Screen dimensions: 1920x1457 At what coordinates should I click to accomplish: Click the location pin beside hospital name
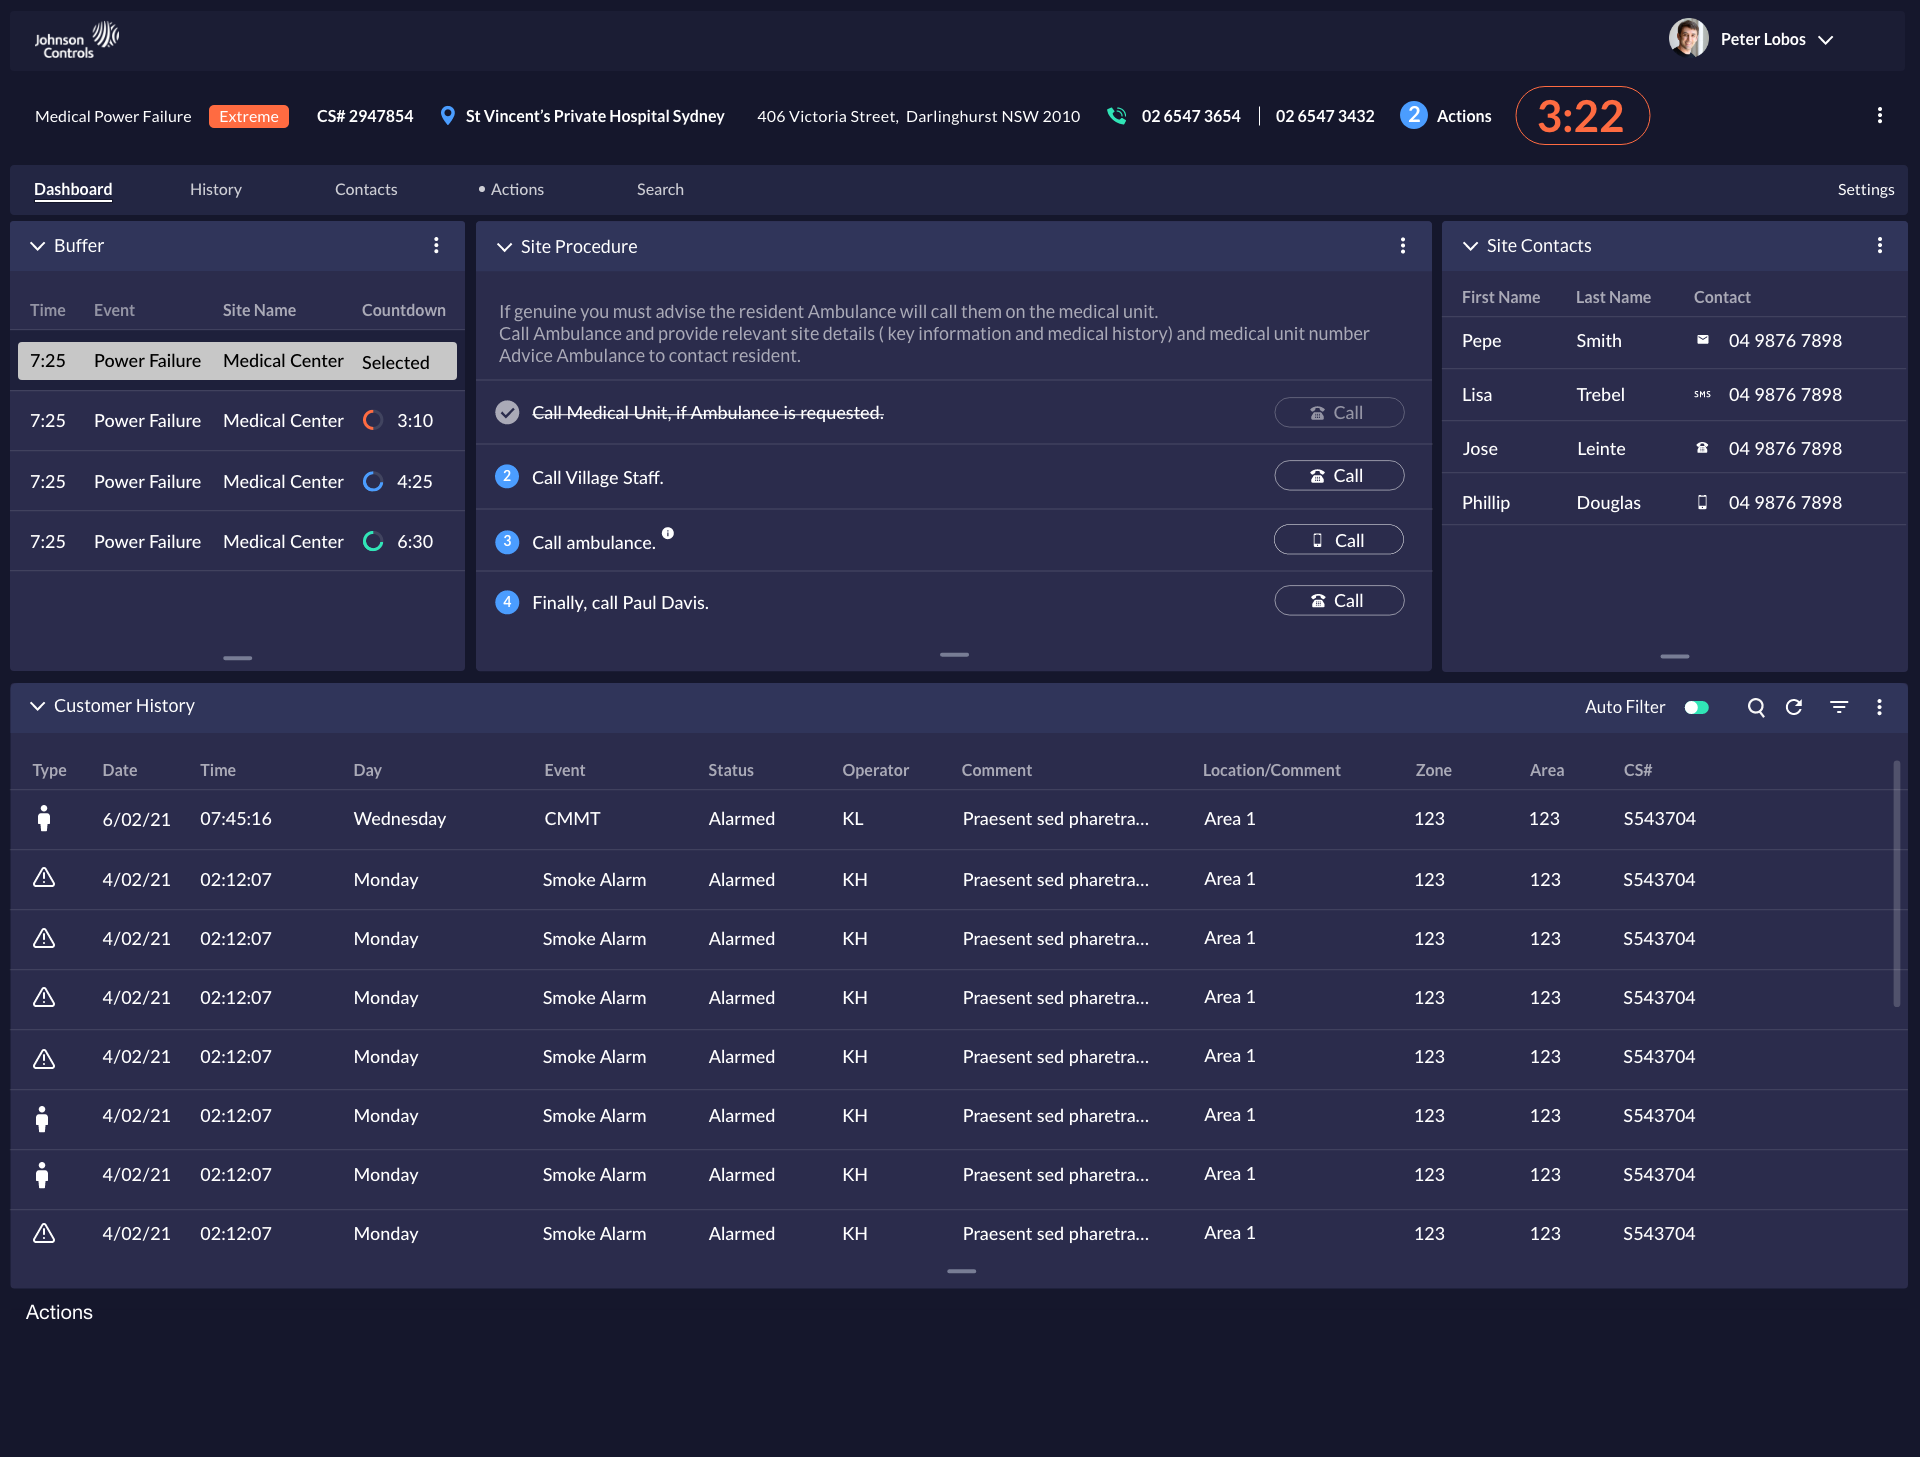coord(447,116)
